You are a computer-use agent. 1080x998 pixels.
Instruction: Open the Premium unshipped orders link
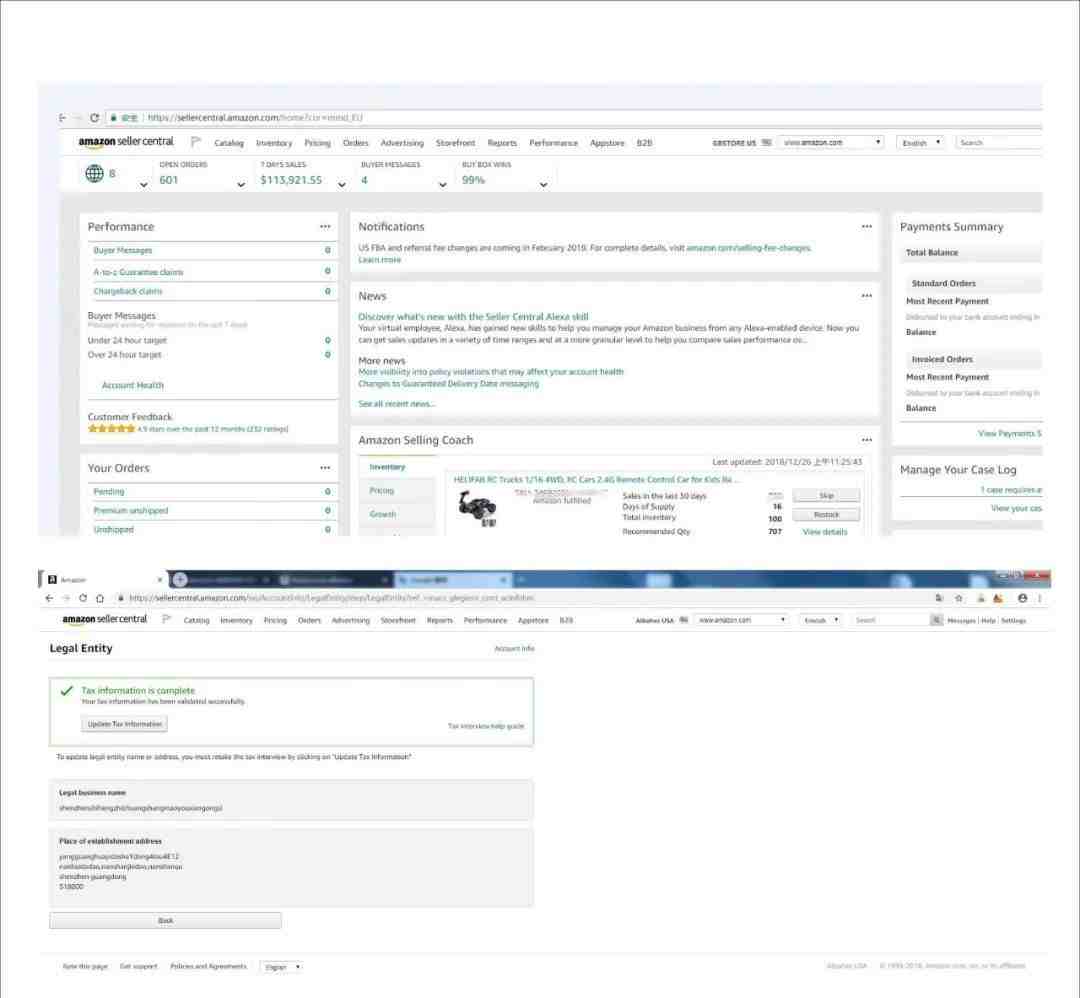pos(131,510)
